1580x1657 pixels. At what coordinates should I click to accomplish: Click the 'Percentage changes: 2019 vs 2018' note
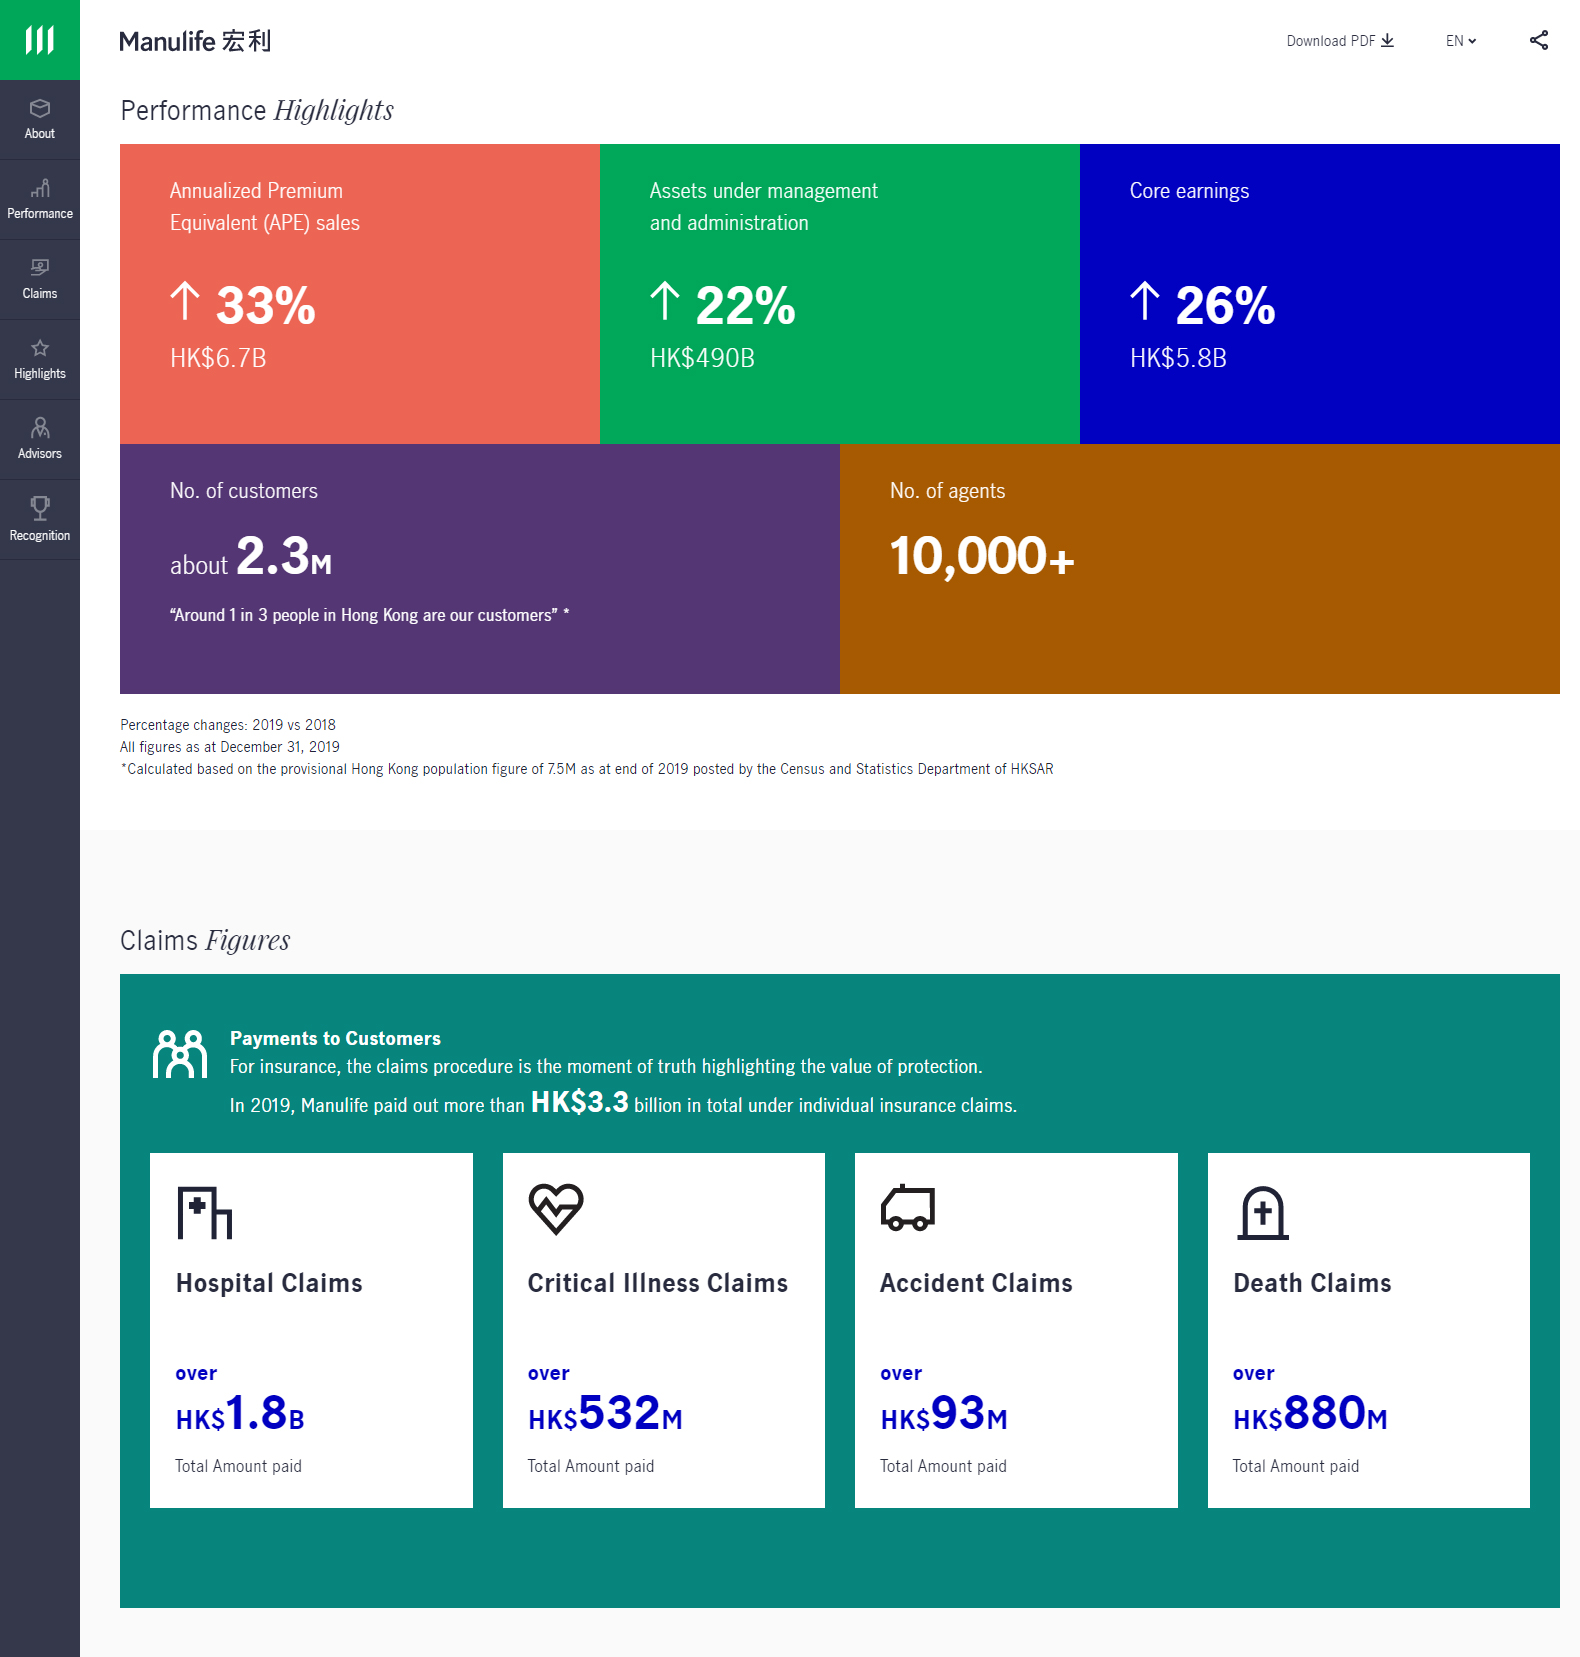[x=228, y=725]
